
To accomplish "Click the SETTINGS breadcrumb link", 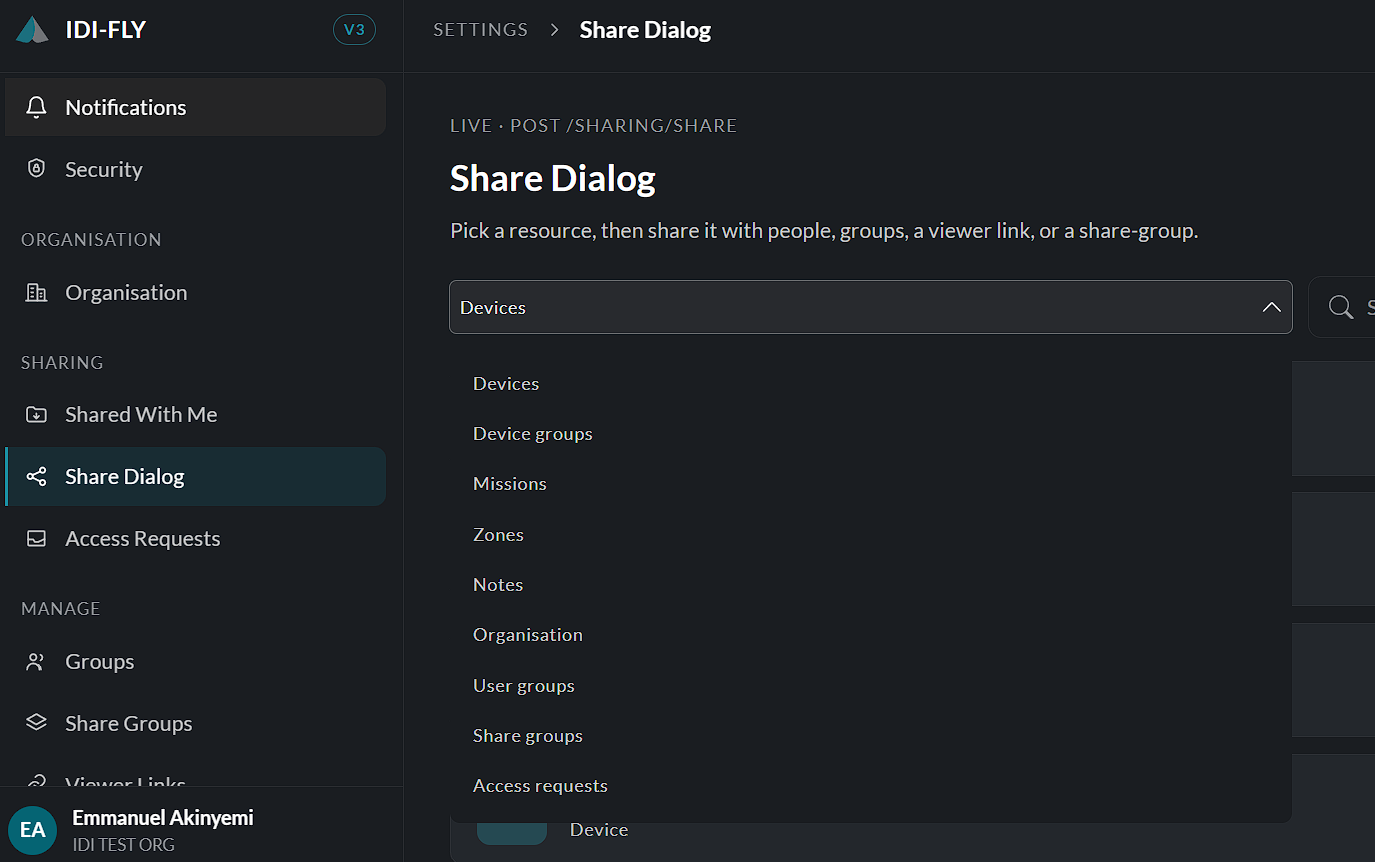I will (x=480, y=30).
